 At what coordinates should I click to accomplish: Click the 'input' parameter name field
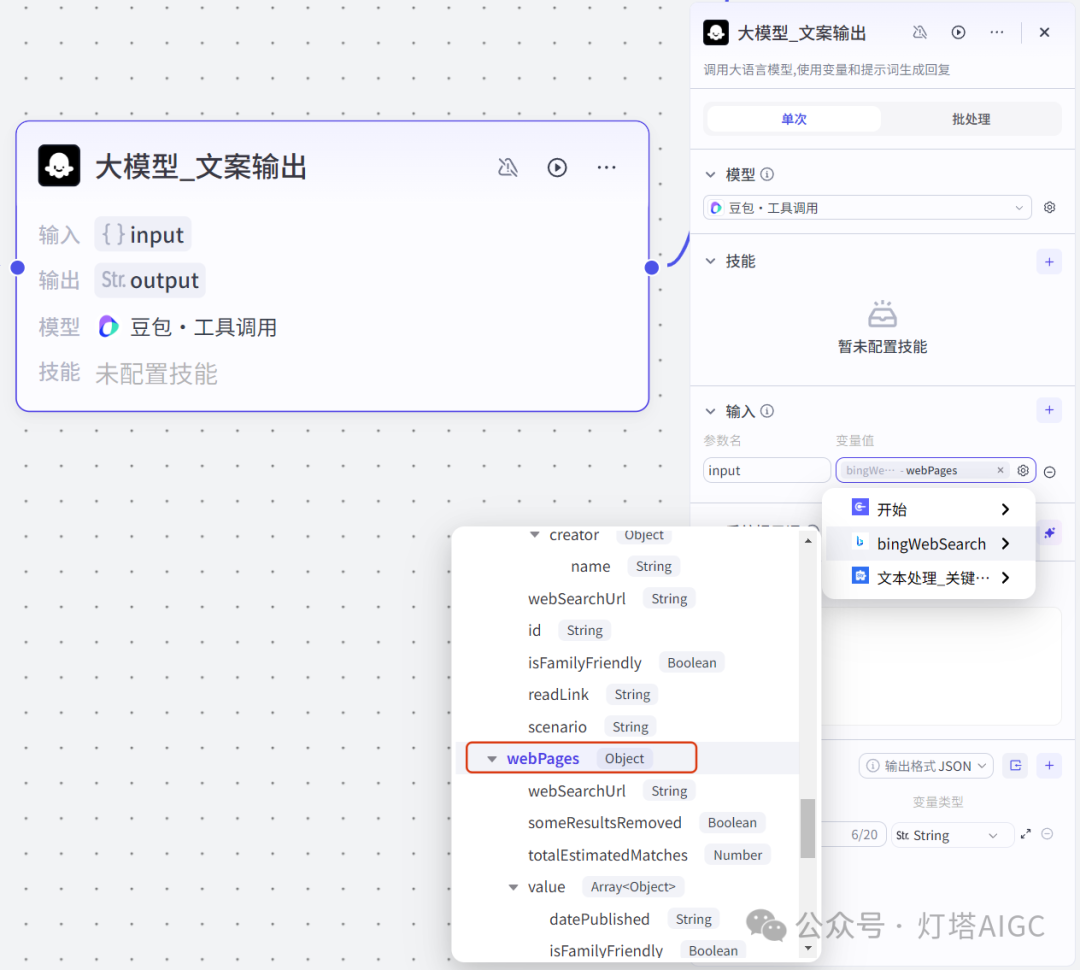click(x=767, y=471)
